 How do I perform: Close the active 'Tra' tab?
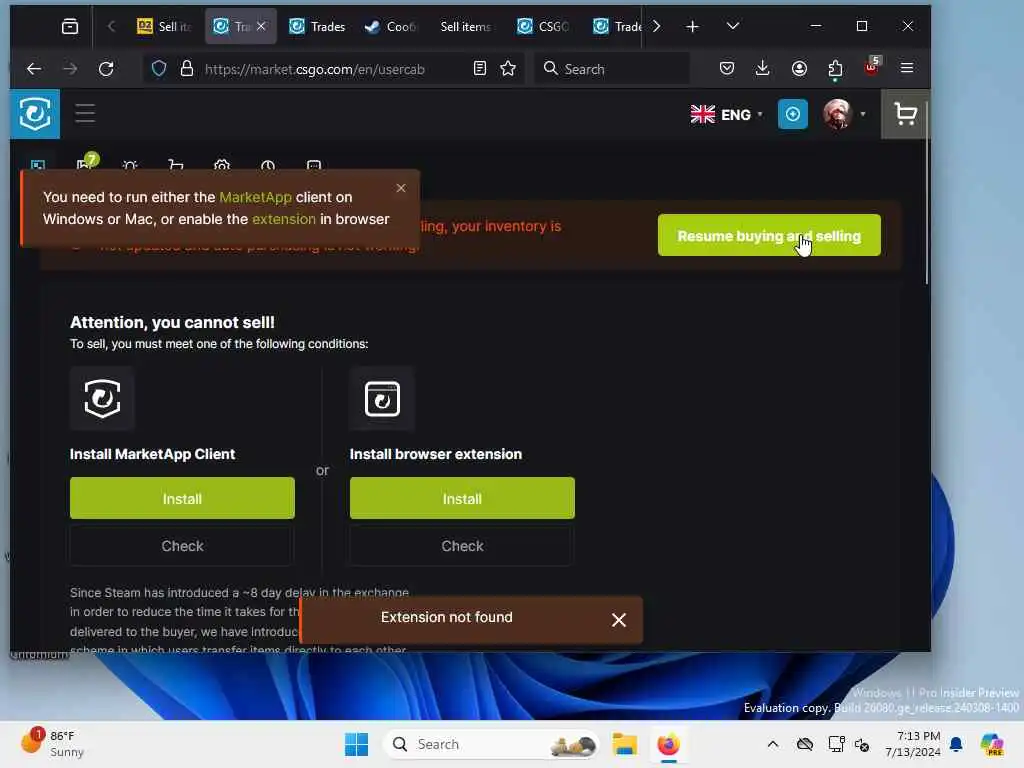(x=261, y=26)
